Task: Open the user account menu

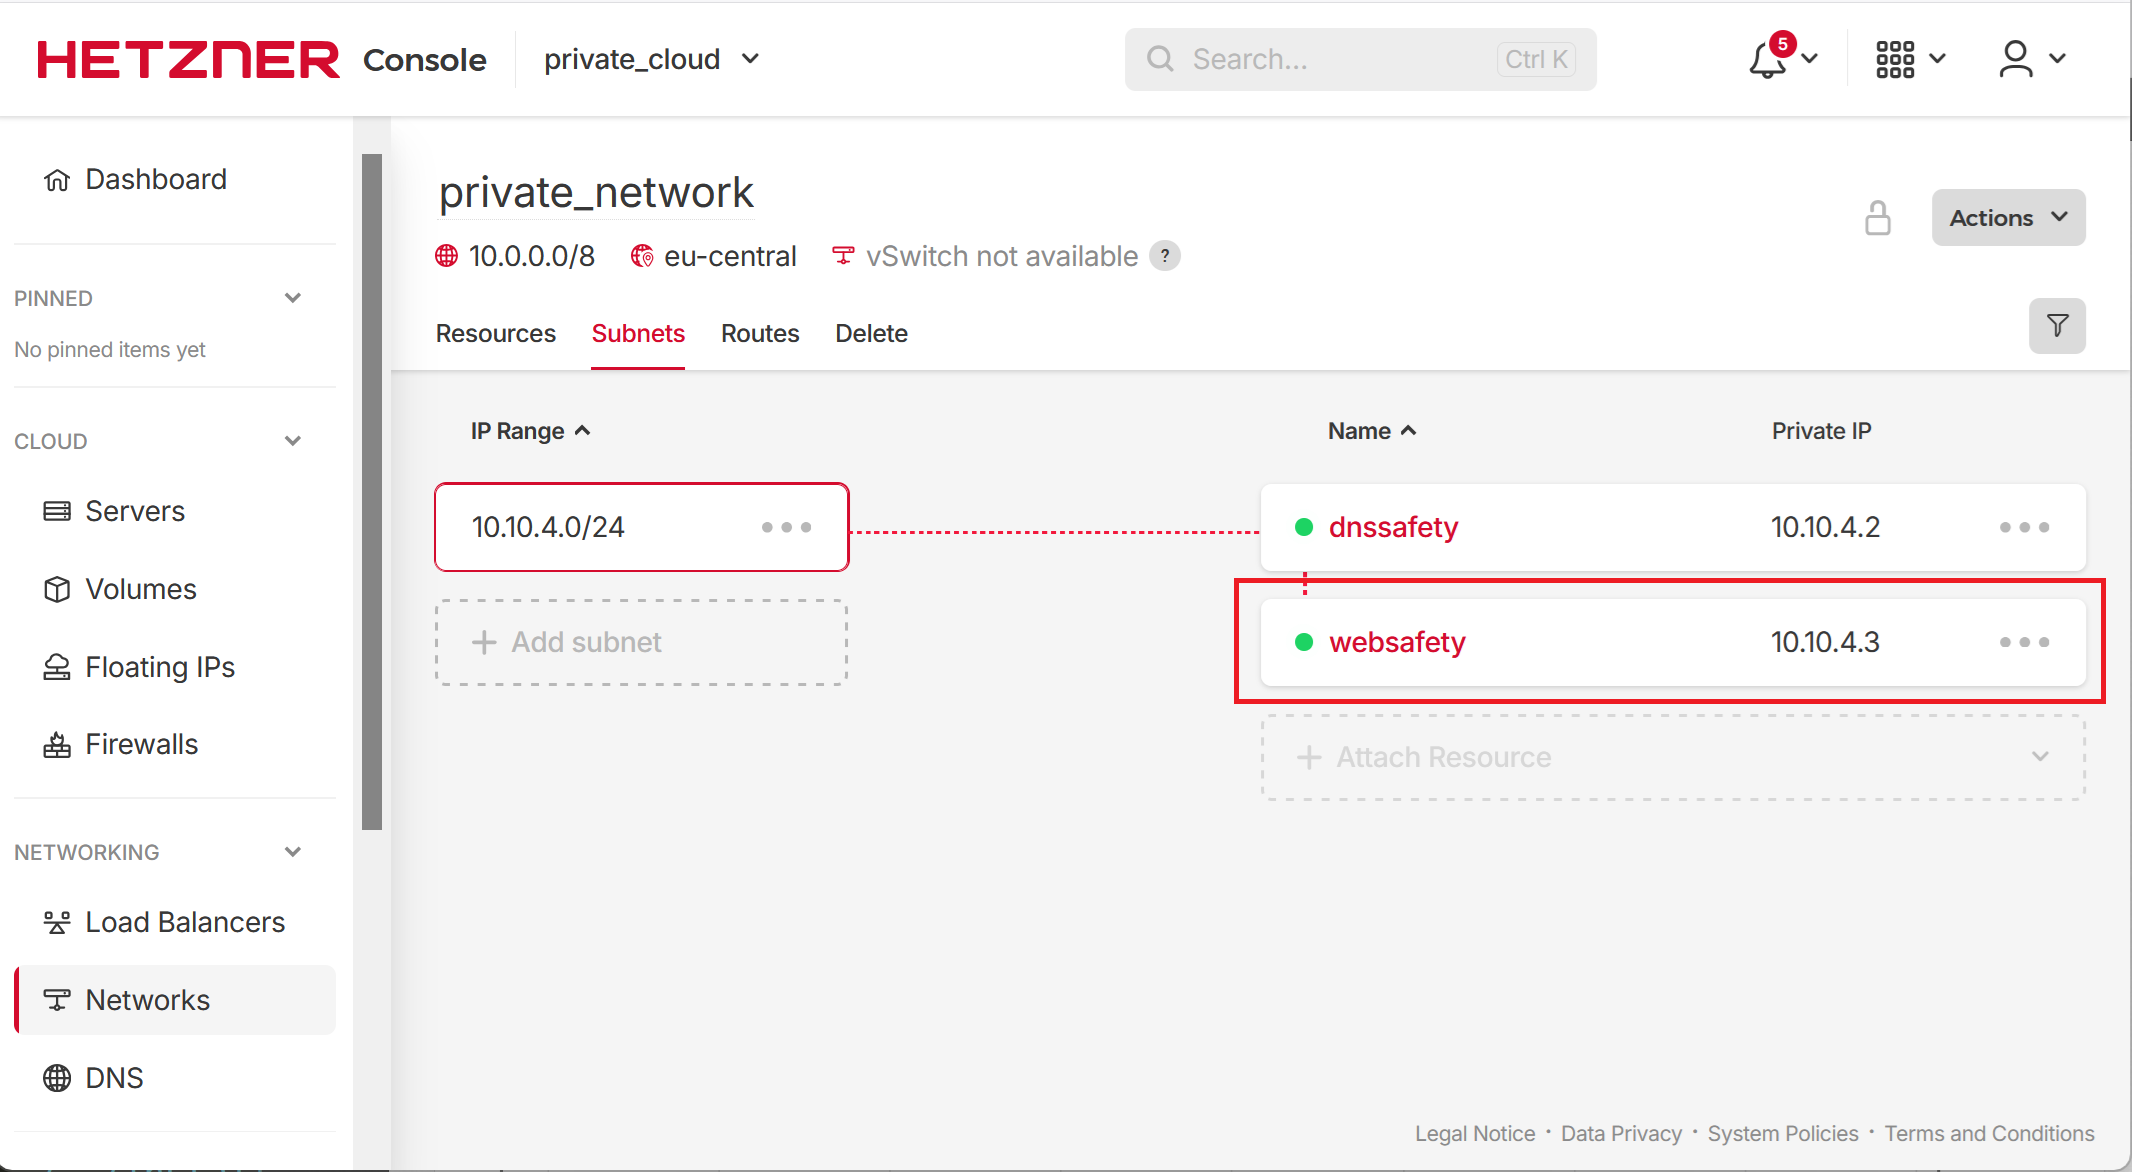Action: pyautogui.click(x=2016, y=59)
